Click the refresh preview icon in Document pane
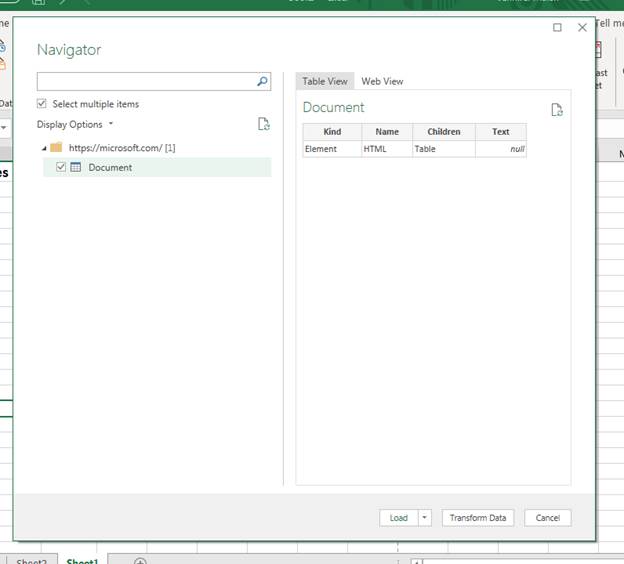Screen dimensions: 624x564 pyautogui.click(x=557, y=109)
